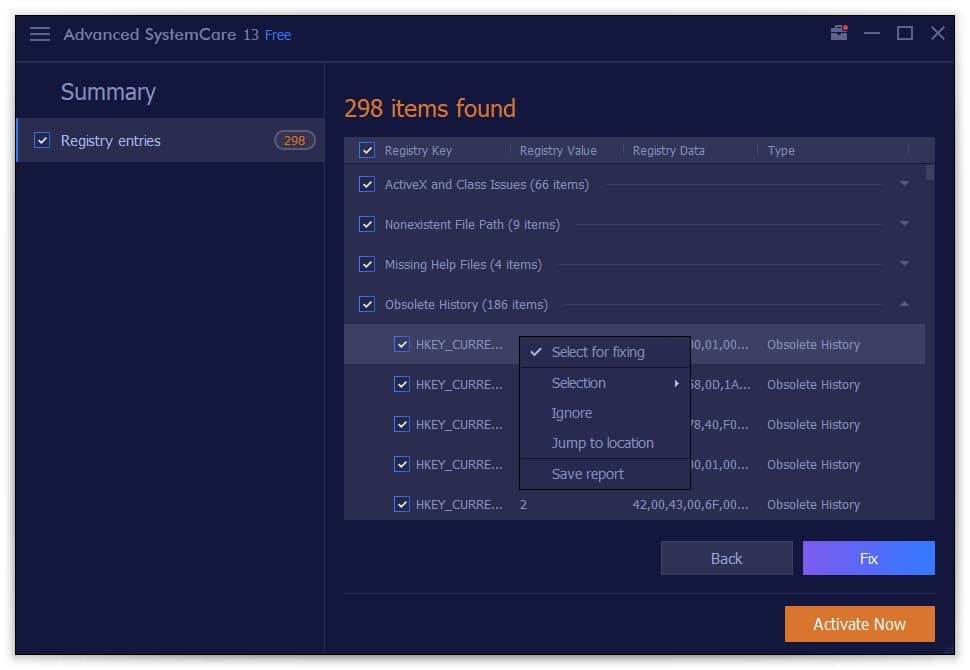Click the 298 items found heading

tap(430, 109)
